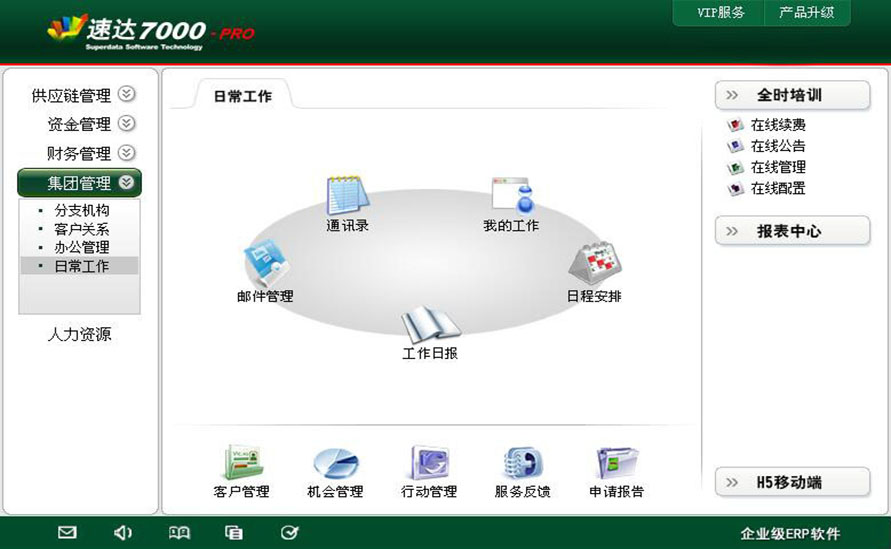Image resolution: width=891 pixels, height=549 pixels.
Task: Select 日常工作 in the sidebar list
Action: coord(80,266)
